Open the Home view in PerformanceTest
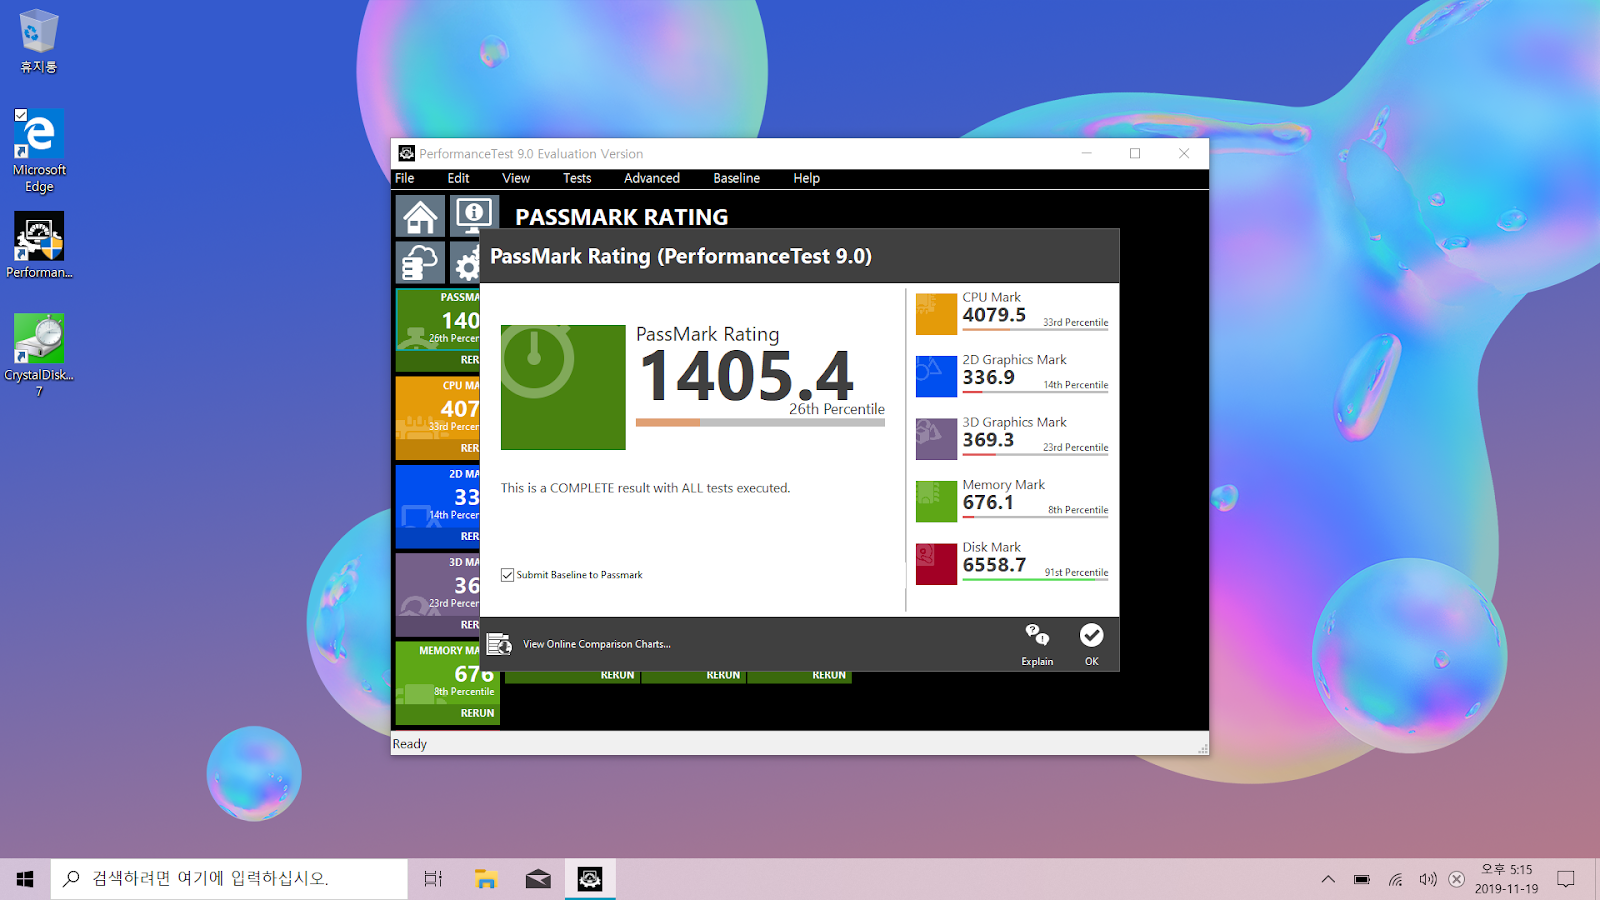1600x900 pixels. tap(420, 216)
